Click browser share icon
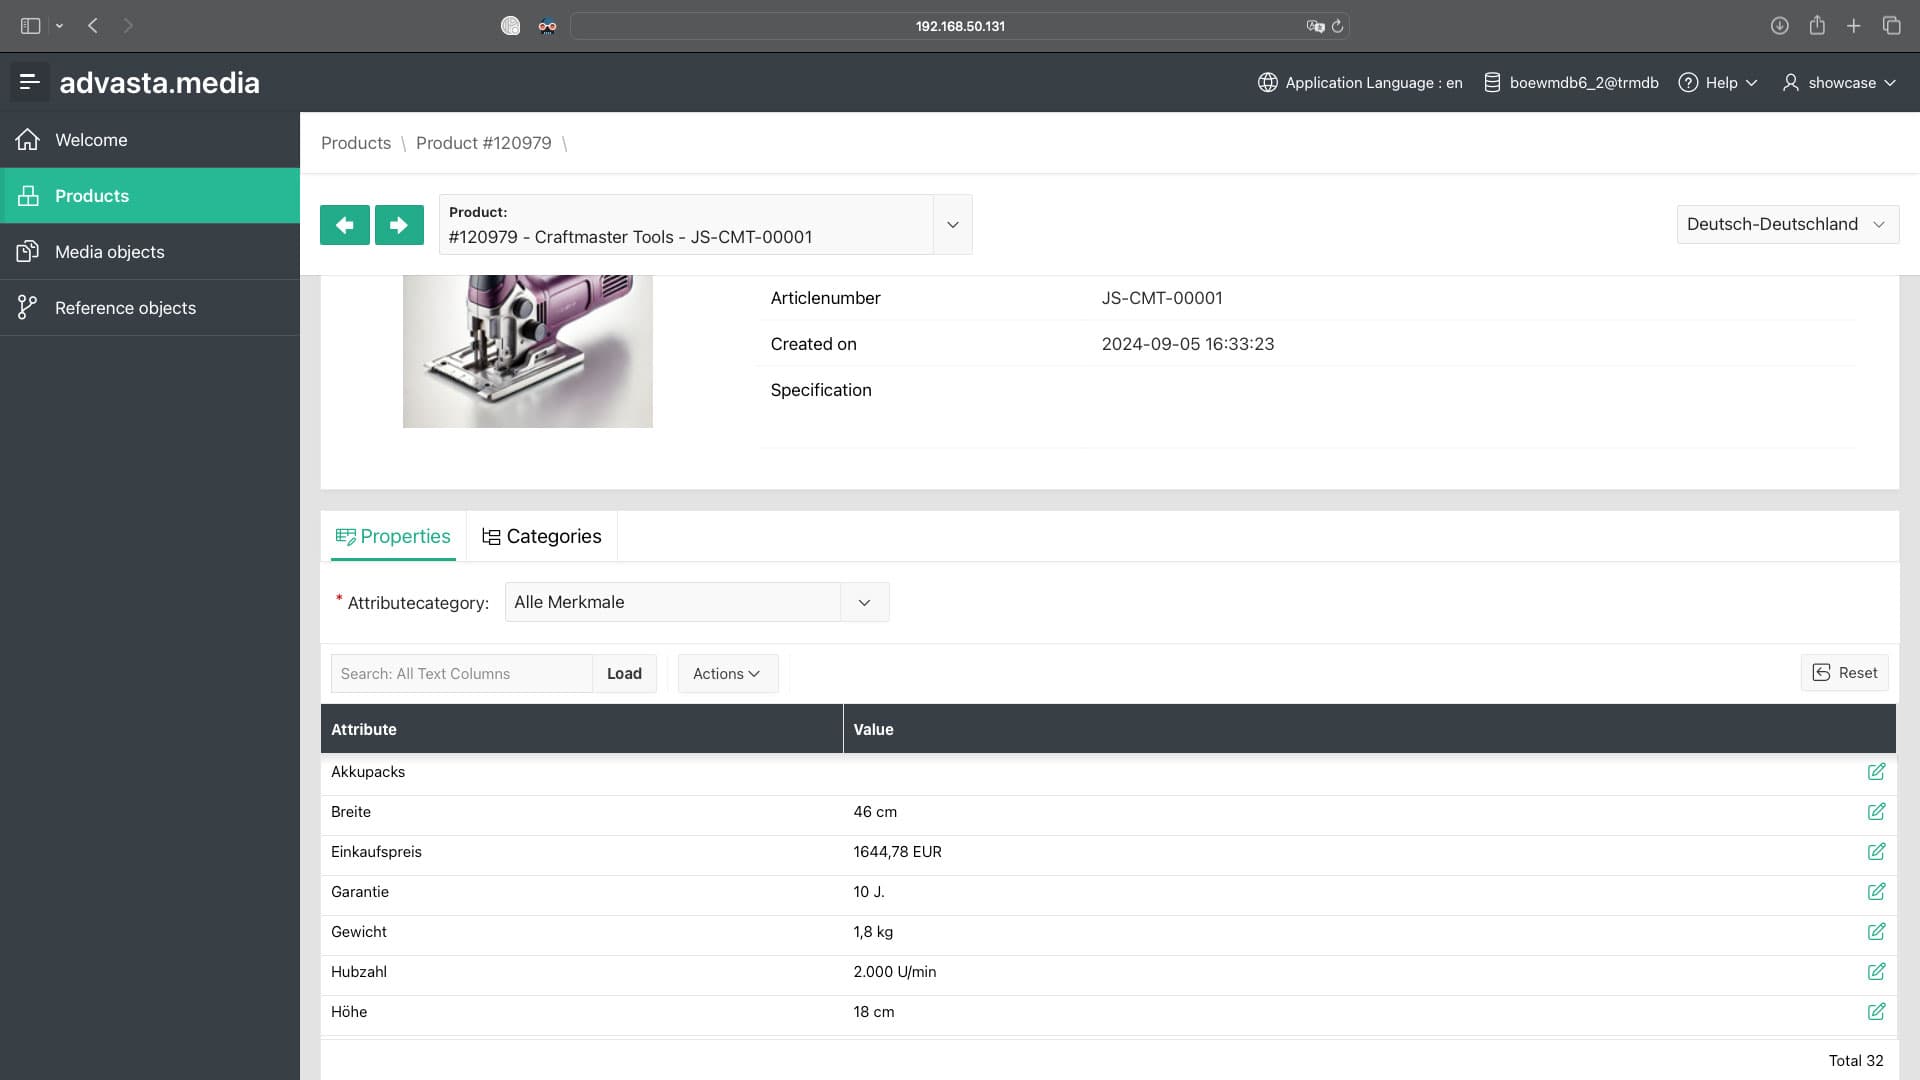 point(1817,26)
